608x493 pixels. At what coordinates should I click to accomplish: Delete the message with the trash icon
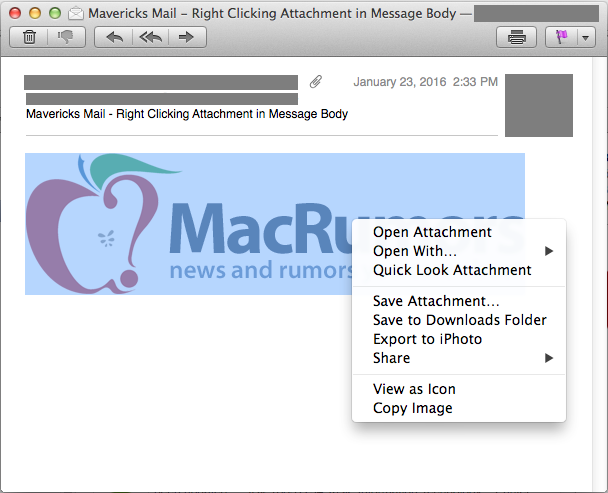coord(29,37)
